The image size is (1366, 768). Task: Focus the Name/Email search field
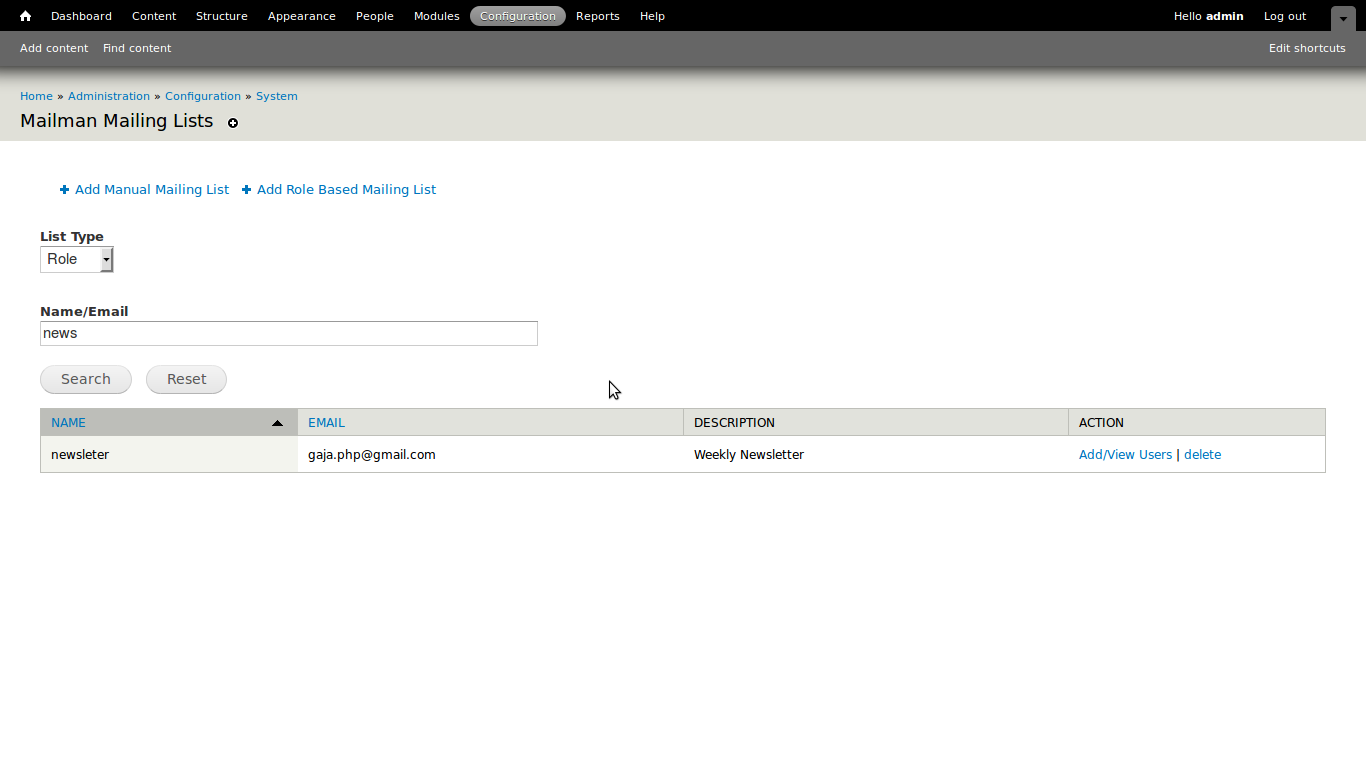pyautogui.click(x=289, y=333)
